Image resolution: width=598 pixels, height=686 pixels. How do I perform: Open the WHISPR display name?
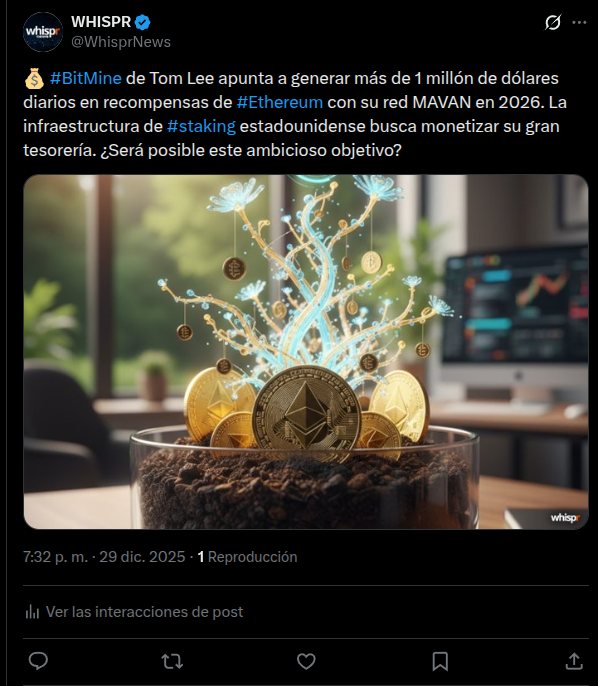tap(101, 22)
